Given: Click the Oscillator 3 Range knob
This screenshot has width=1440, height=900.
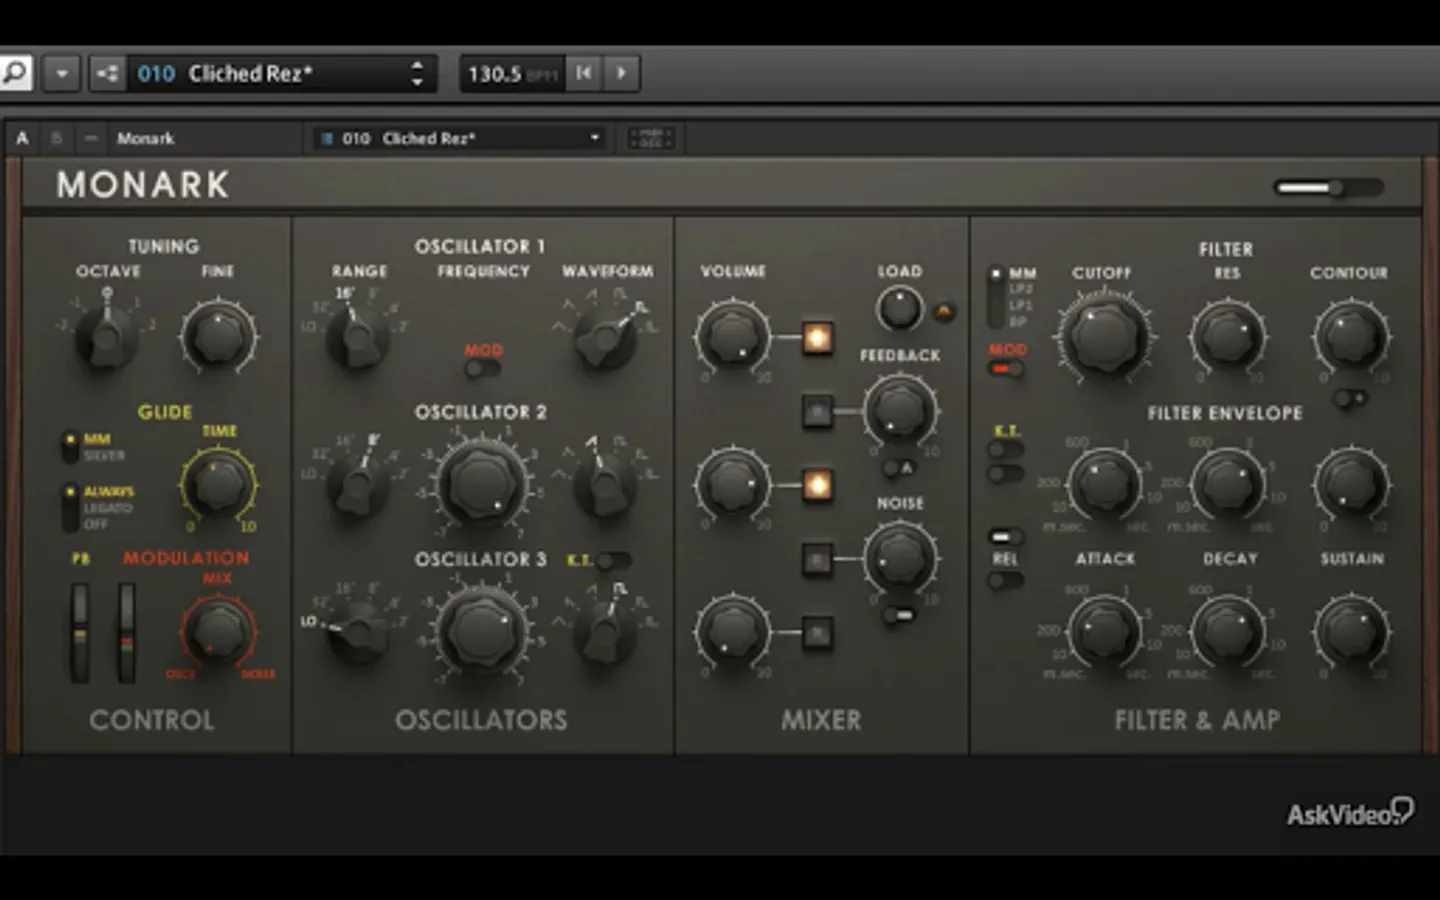Looking at the screenshot, I should point(357,631).
